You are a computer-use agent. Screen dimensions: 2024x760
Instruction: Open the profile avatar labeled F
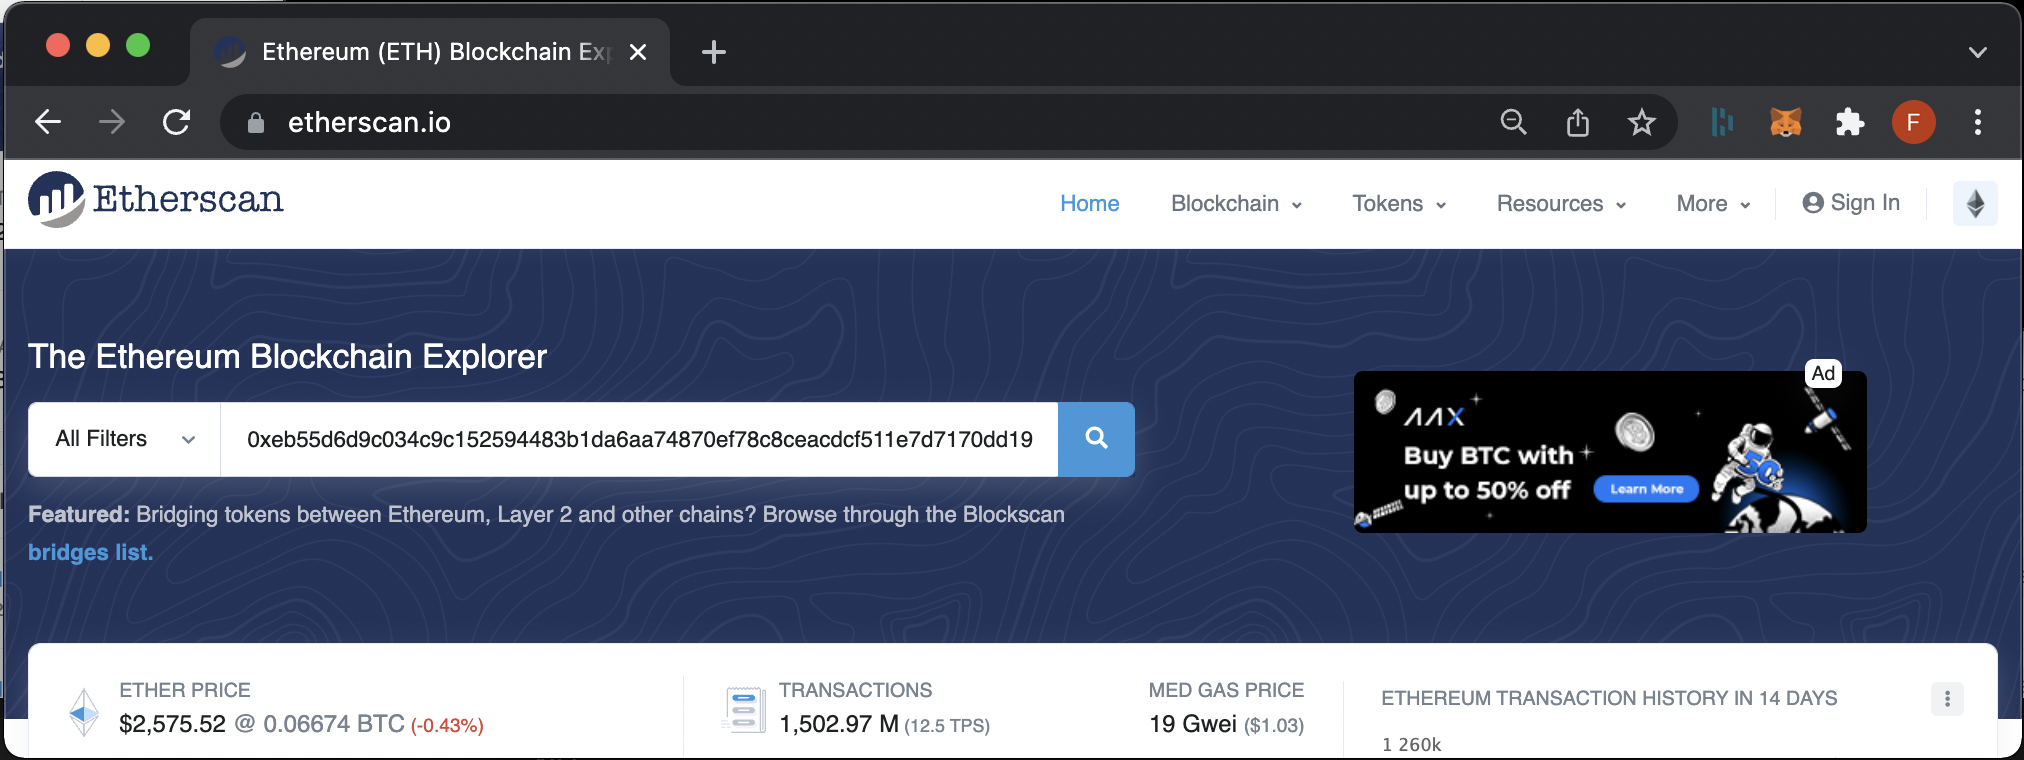tap(1913, 122)
